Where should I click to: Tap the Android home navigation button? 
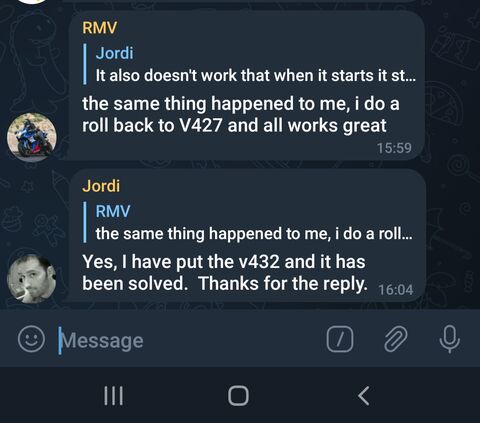238,396
